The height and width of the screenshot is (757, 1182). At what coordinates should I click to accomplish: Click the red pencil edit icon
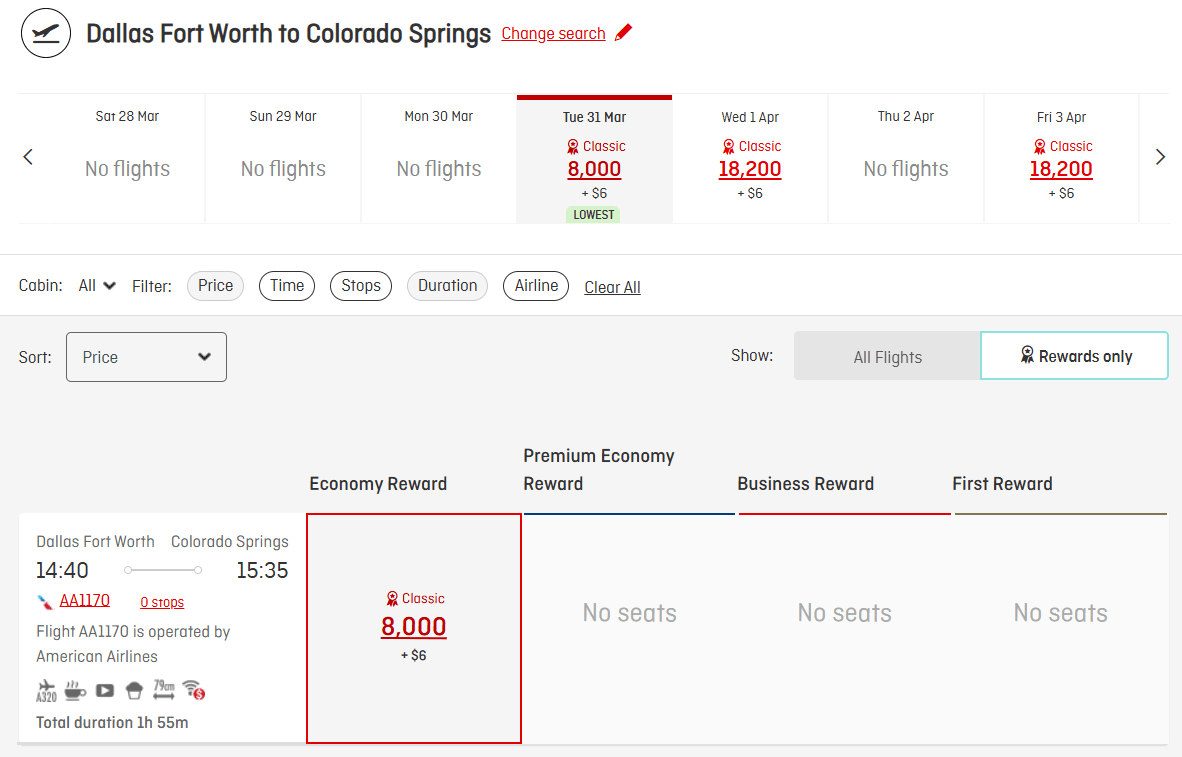click(624, 33)
